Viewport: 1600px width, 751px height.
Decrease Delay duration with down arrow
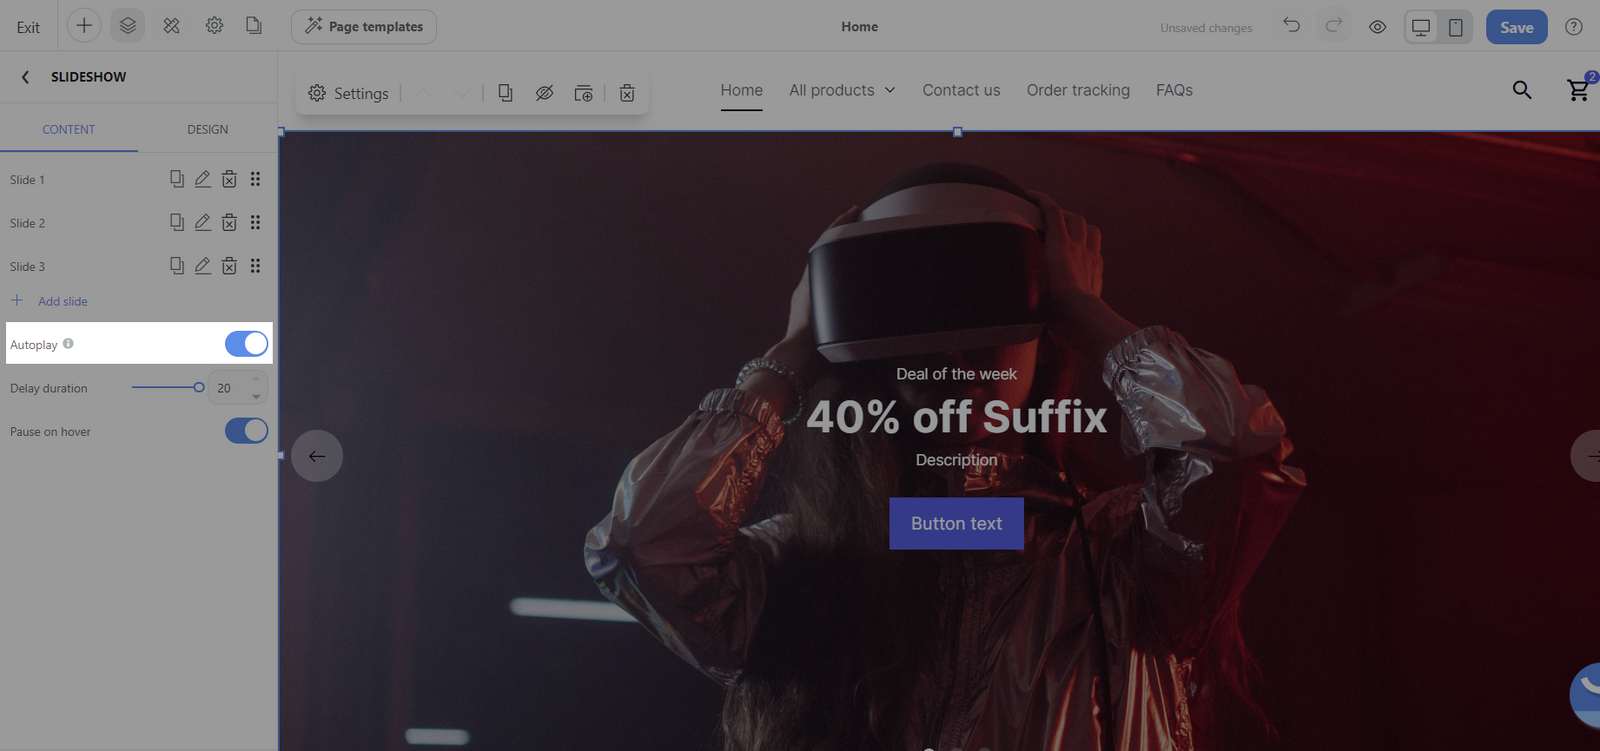[257, 396]
